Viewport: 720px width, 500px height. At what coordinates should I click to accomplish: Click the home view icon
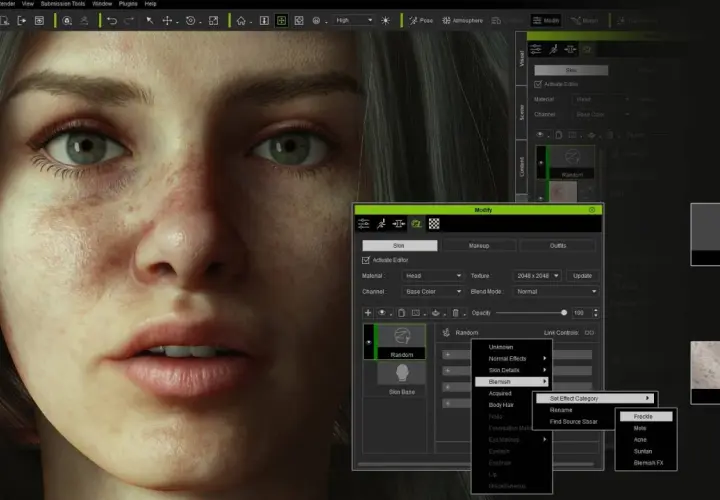pyautogui.click(x=241, y=21)
